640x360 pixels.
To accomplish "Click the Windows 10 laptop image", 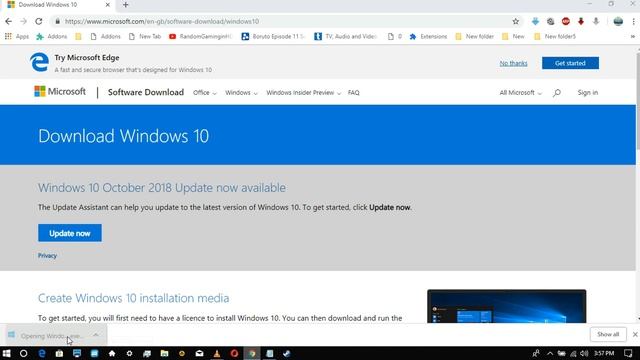I will pyautogui.click(x=507, y=306).
